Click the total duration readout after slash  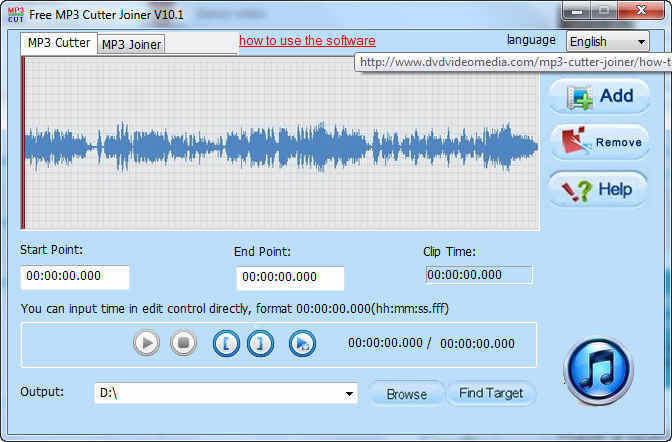tap(477, 343)
